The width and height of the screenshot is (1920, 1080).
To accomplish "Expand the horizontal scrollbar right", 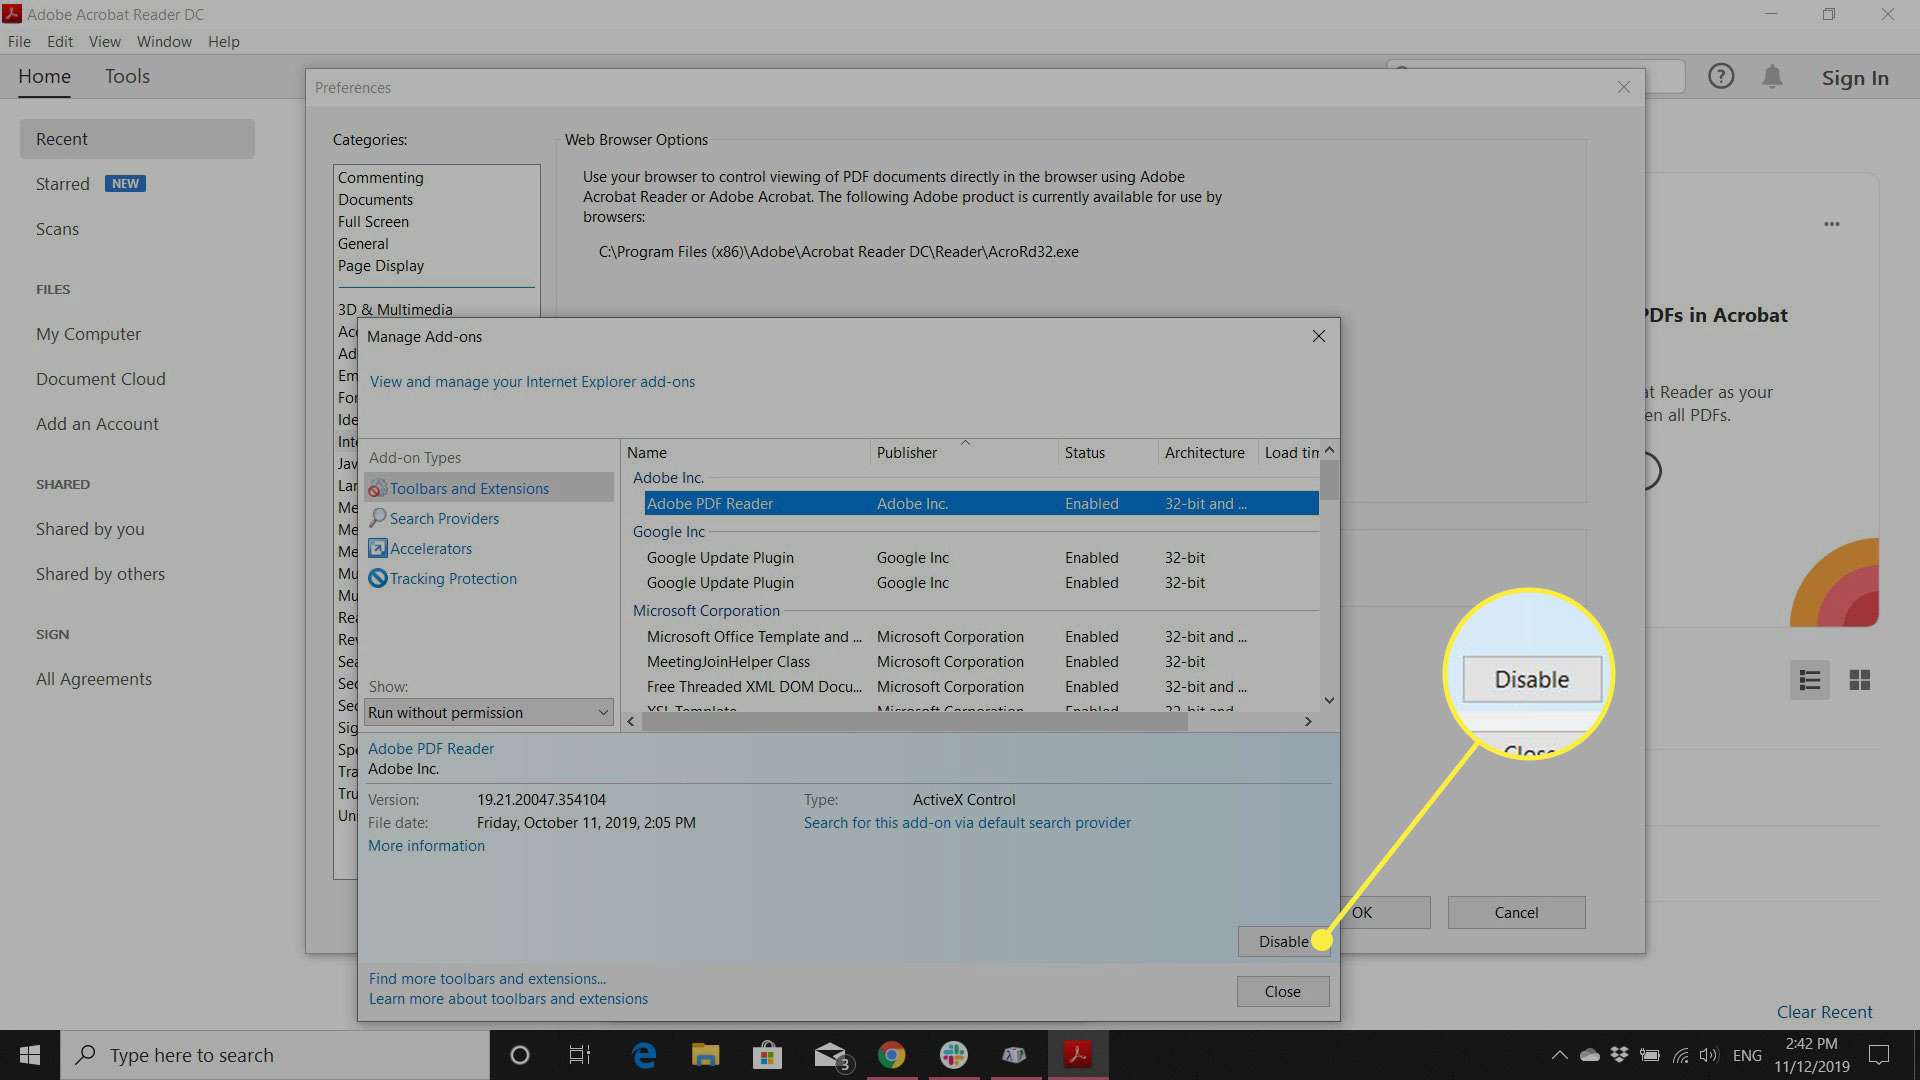I will tap(1308, 720).
